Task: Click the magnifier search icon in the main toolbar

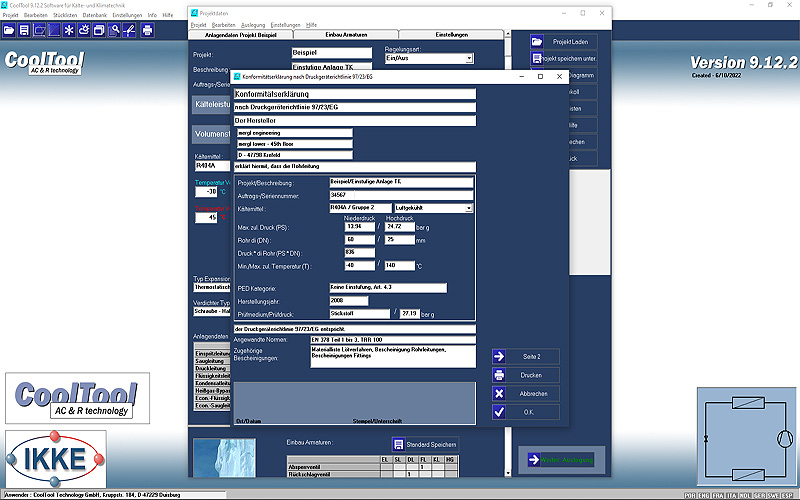Action: tap(115, 30)
